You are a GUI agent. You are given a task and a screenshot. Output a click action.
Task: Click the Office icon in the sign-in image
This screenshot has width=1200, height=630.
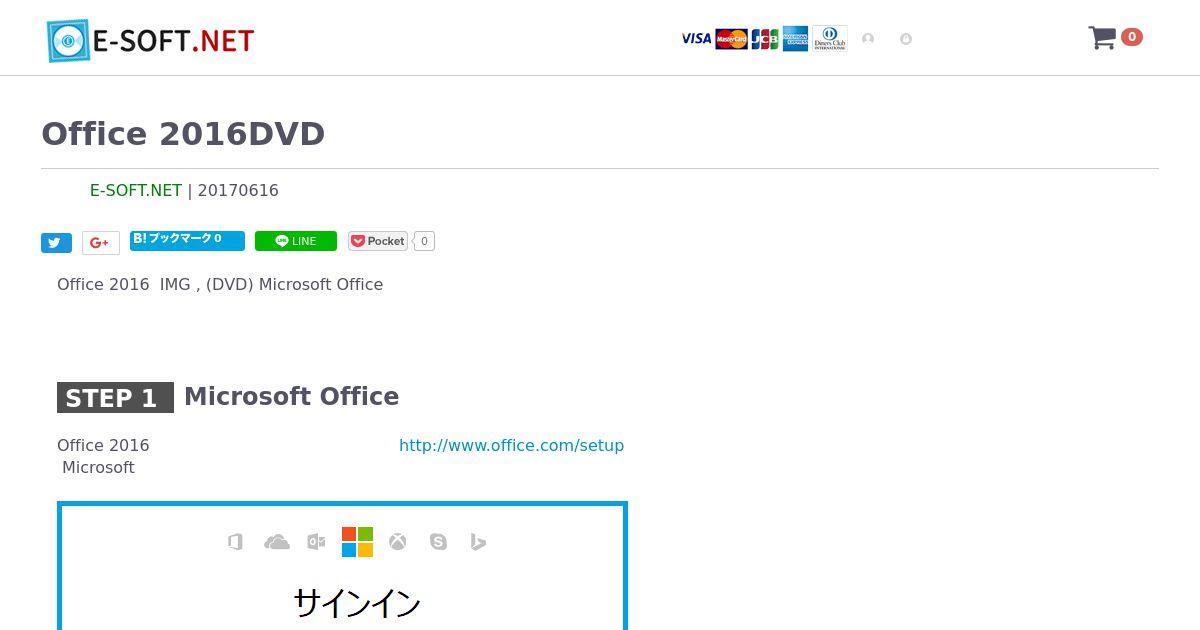point(235,542)
